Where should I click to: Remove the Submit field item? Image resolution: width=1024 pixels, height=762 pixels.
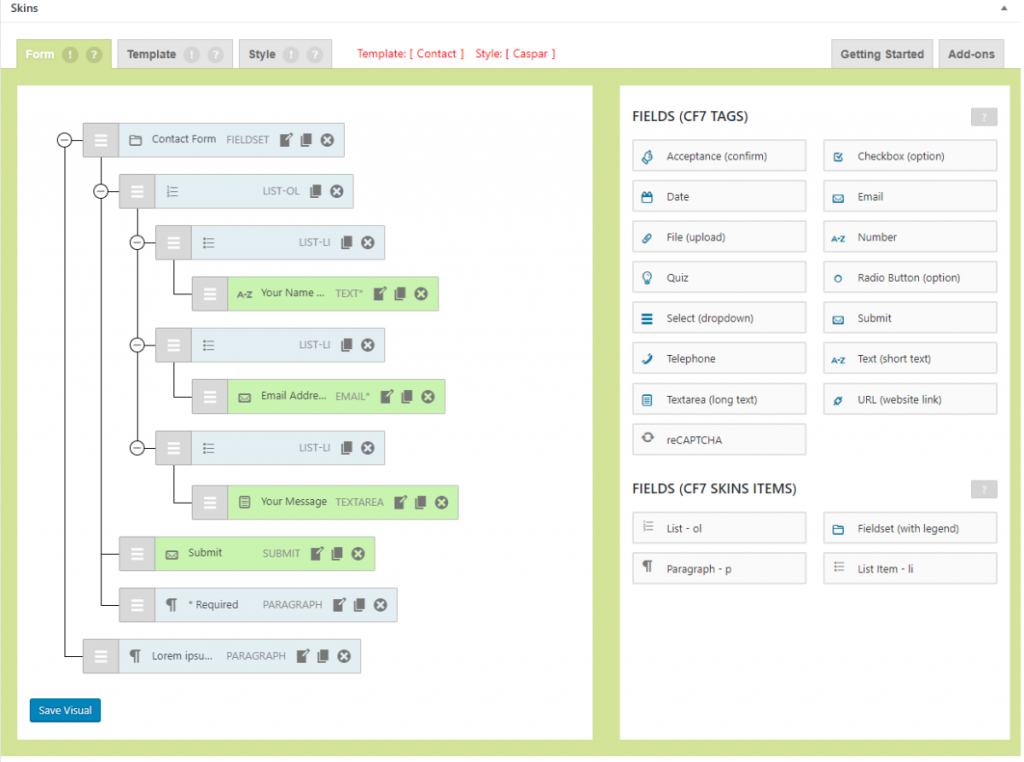[357, 554]
